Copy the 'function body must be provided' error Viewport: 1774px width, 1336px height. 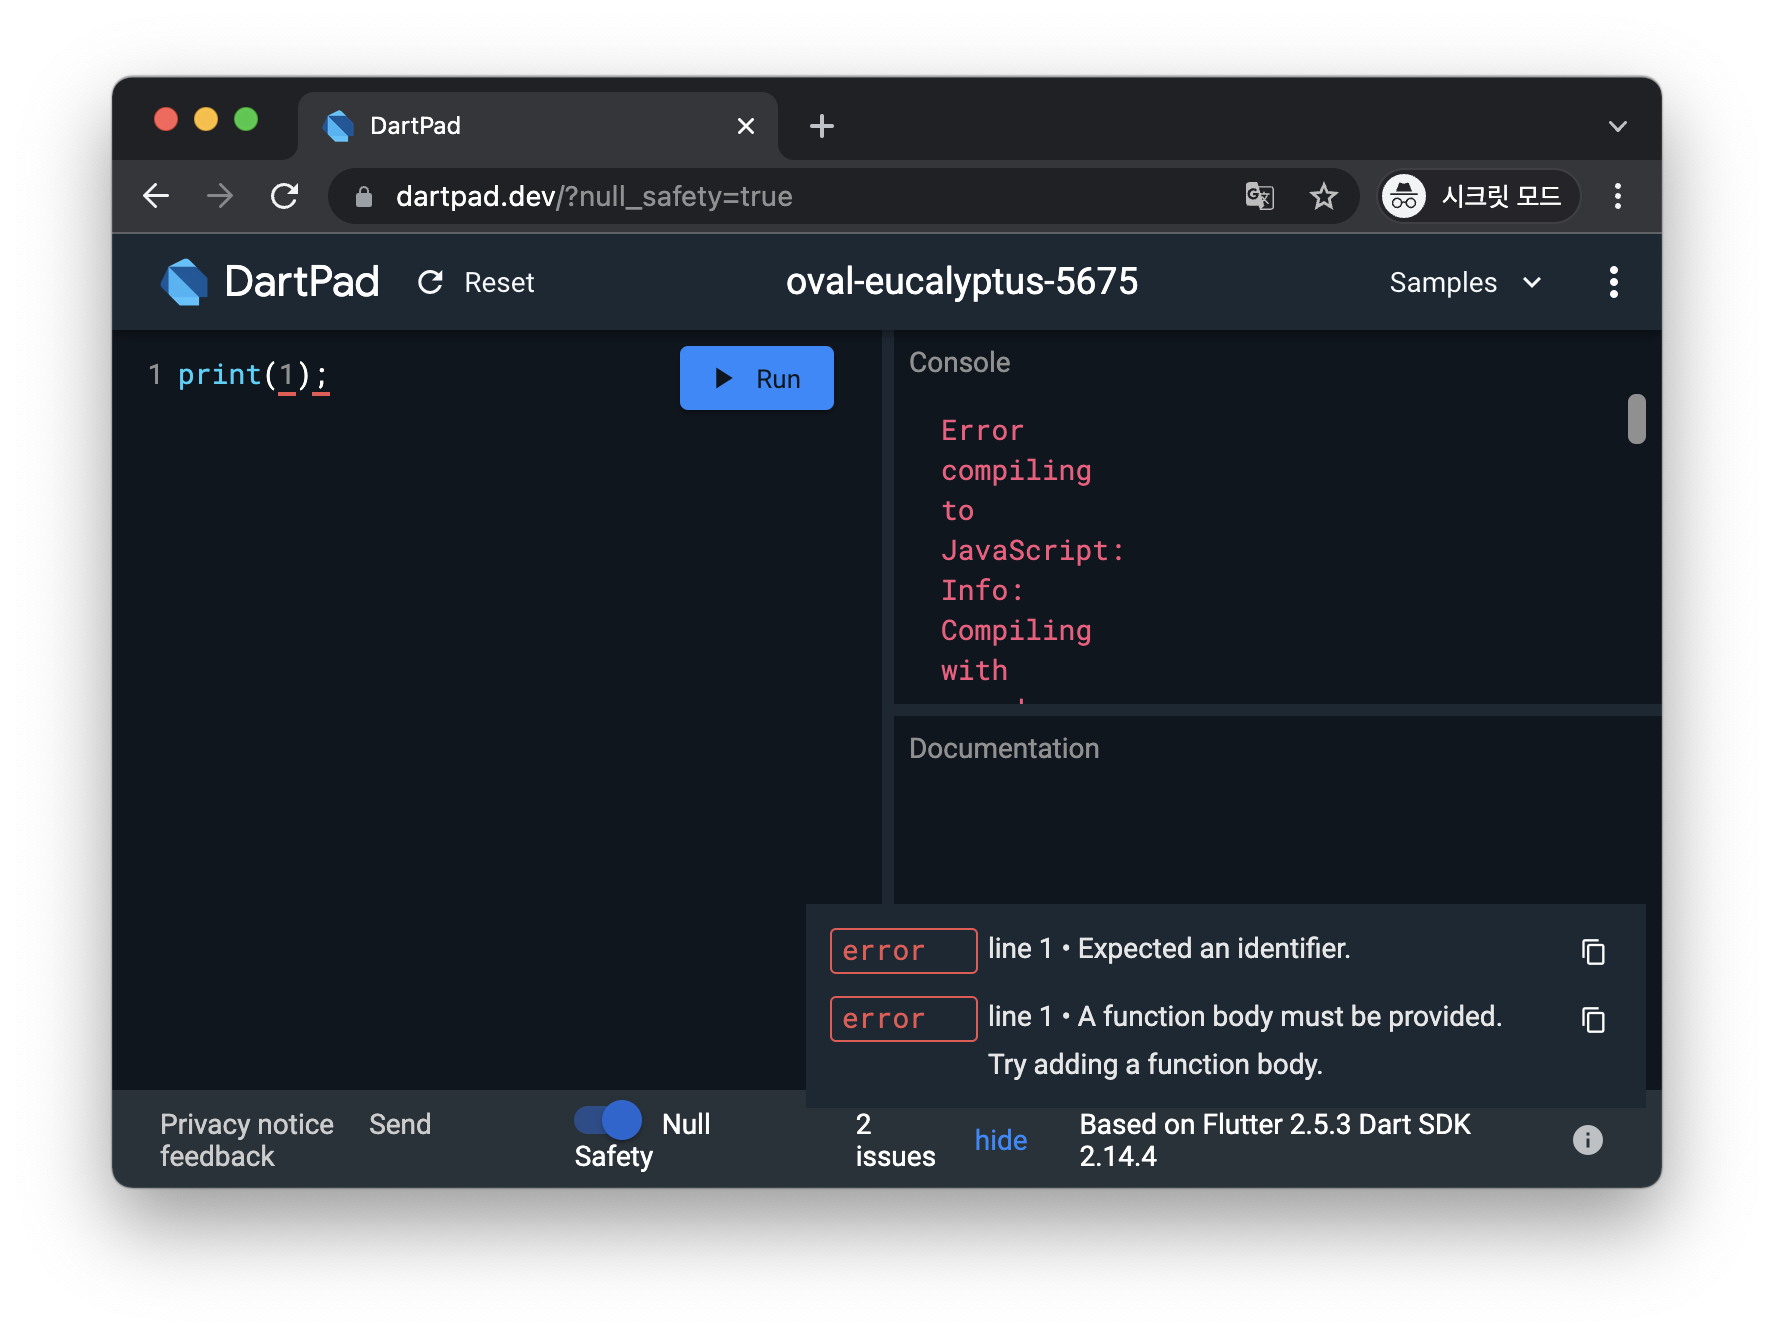[x=1593, y=1019]
